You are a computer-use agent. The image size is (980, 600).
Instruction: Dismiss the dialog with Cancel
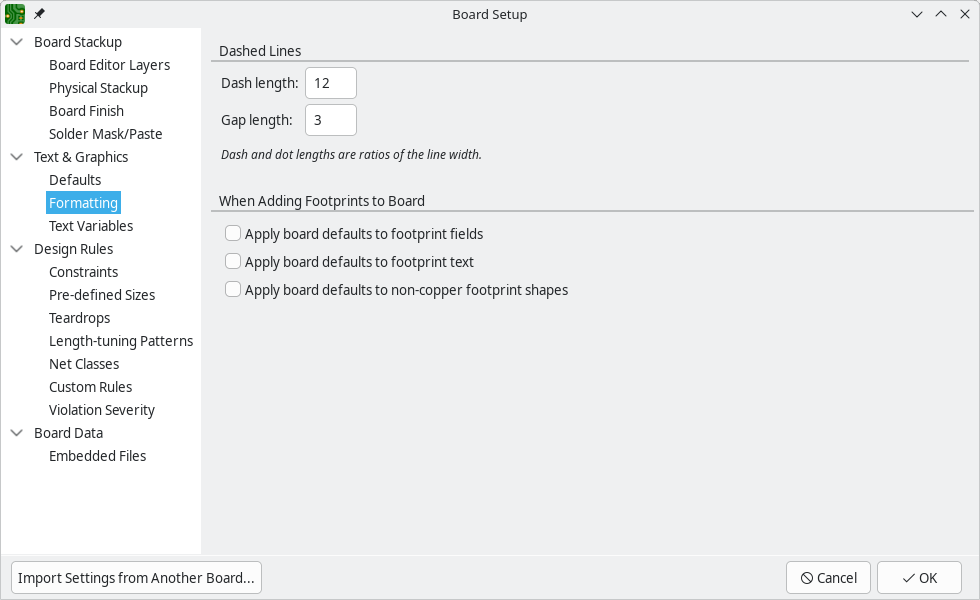pyautogui.click(x=828, y=577)
